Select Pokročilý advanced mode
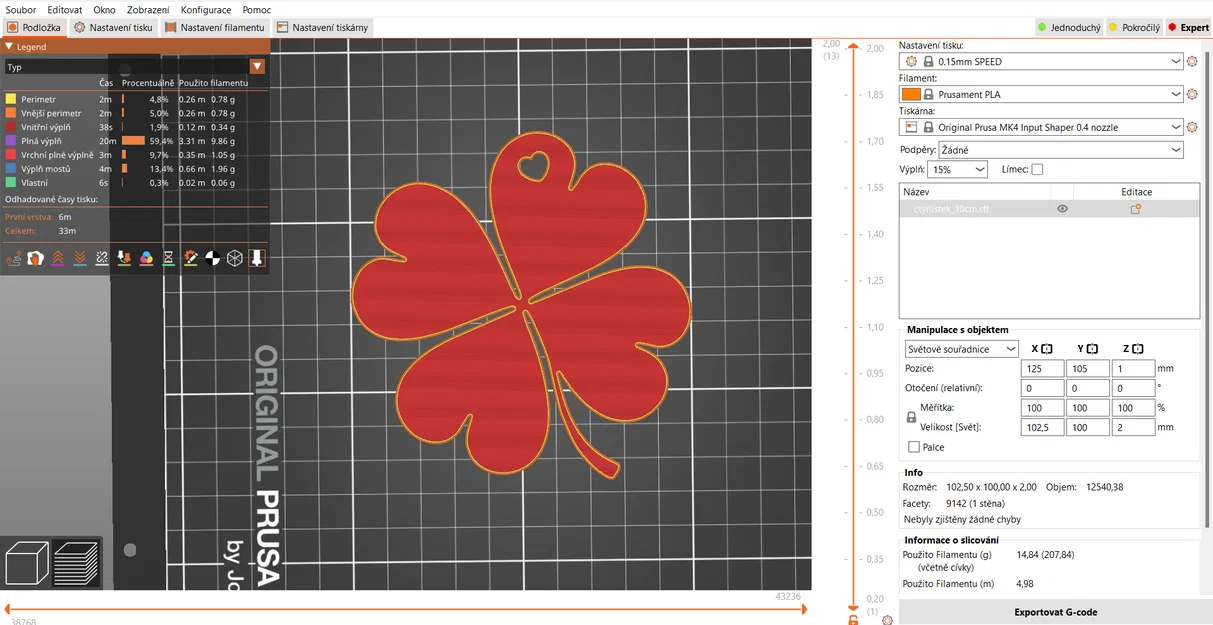The height and width of the screenshot is (625, 1213). [x=1134, y=27]
